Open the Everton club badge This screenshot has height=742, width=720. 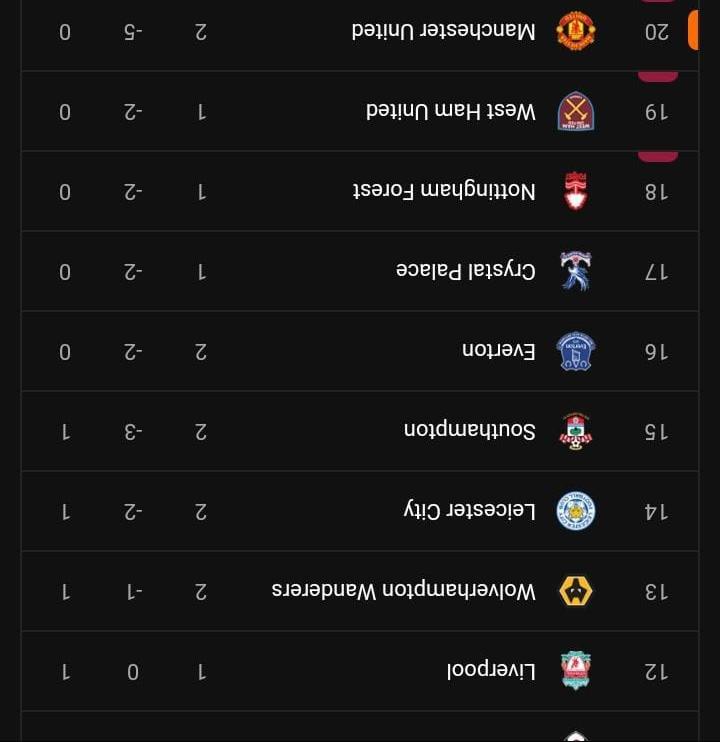coord(576,351)
